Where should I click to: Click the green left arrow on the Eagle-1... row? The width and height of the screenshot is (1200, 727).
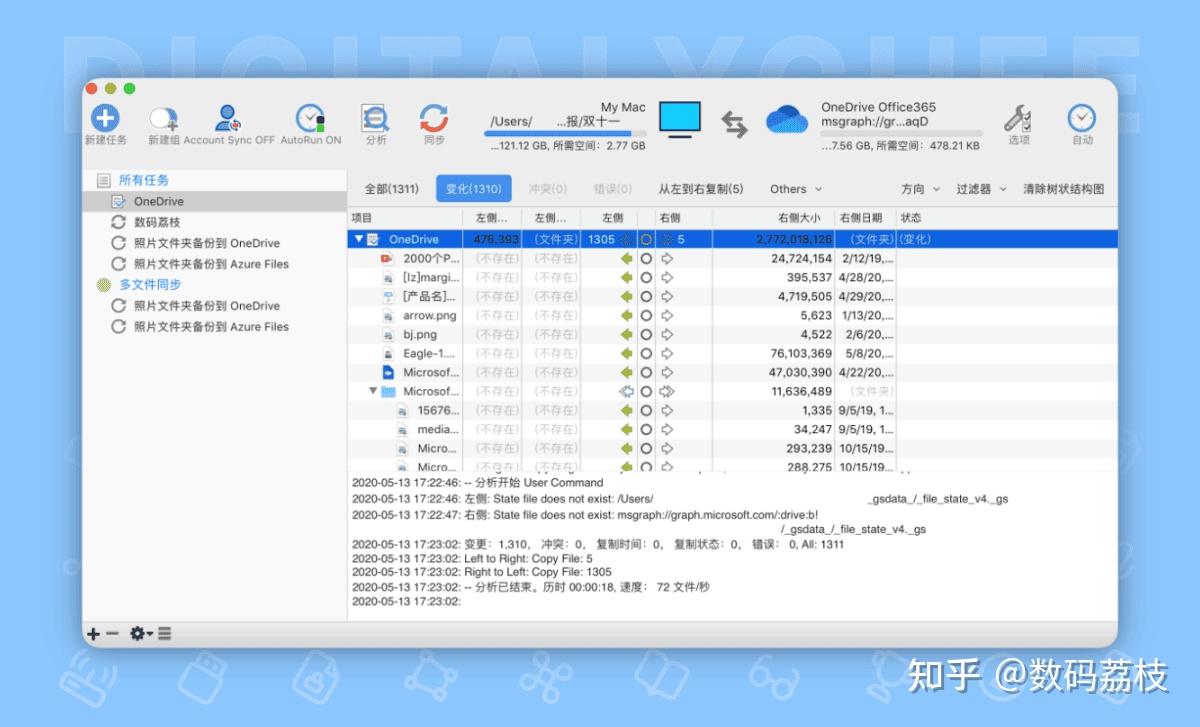coord(627,353)
